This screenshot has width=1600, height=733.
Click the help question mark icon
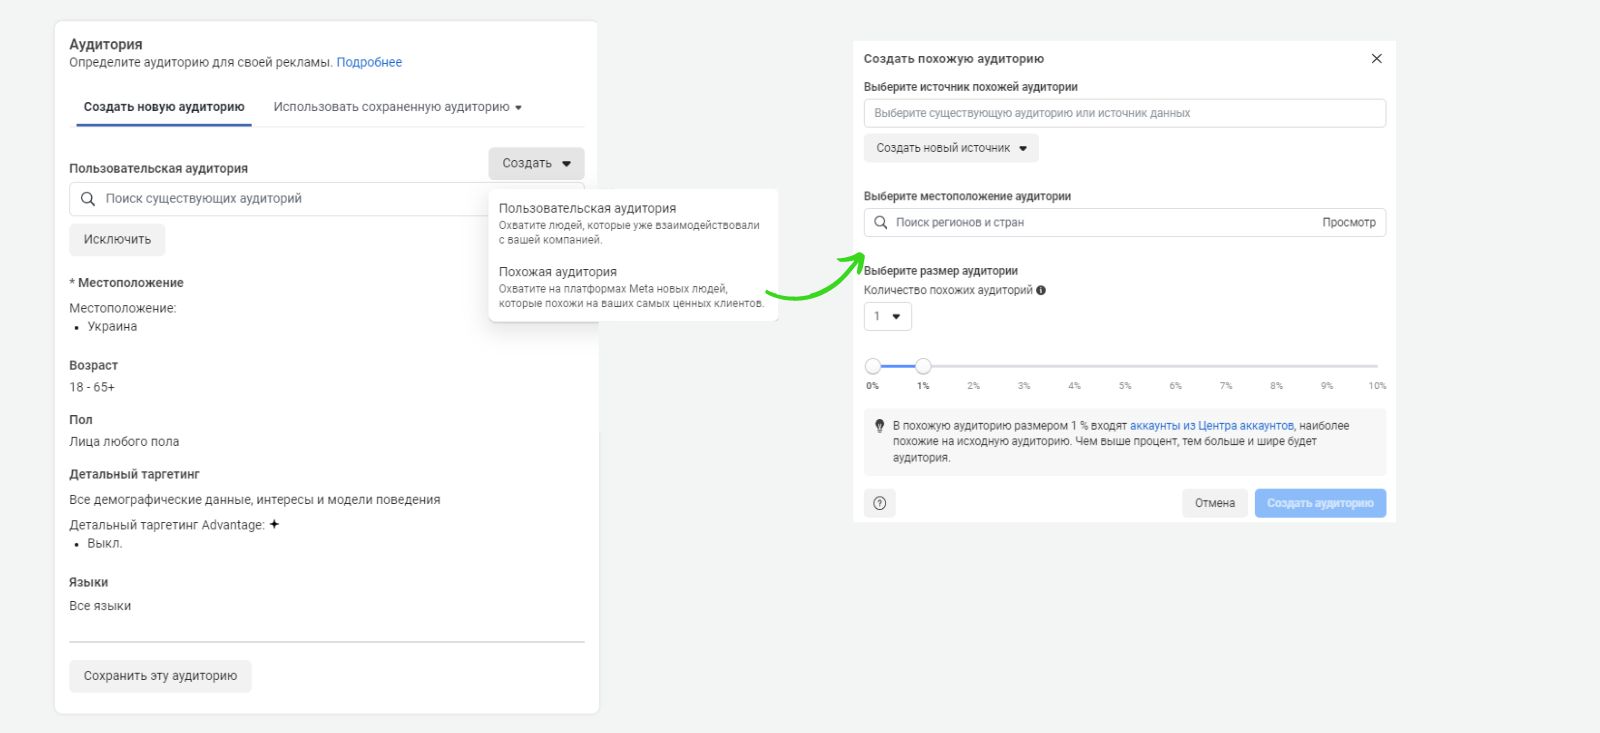point(880,503)
